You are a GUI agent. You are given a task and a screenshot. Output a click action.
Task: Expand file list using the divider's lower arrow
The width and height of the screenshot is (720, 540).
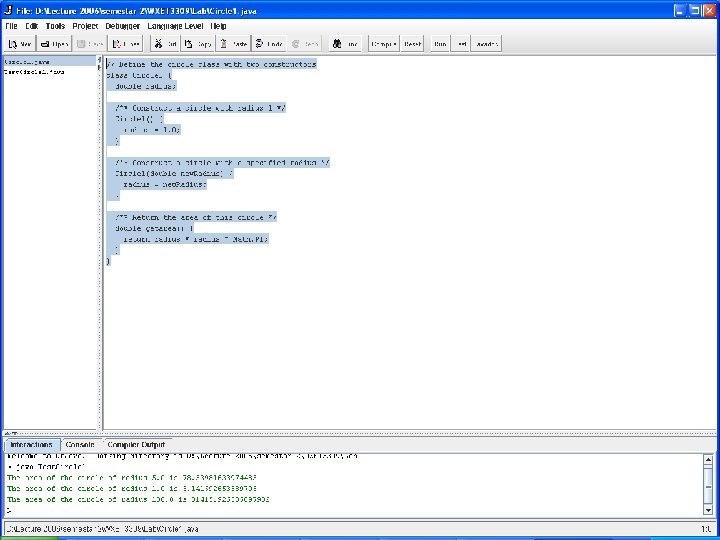100,67
